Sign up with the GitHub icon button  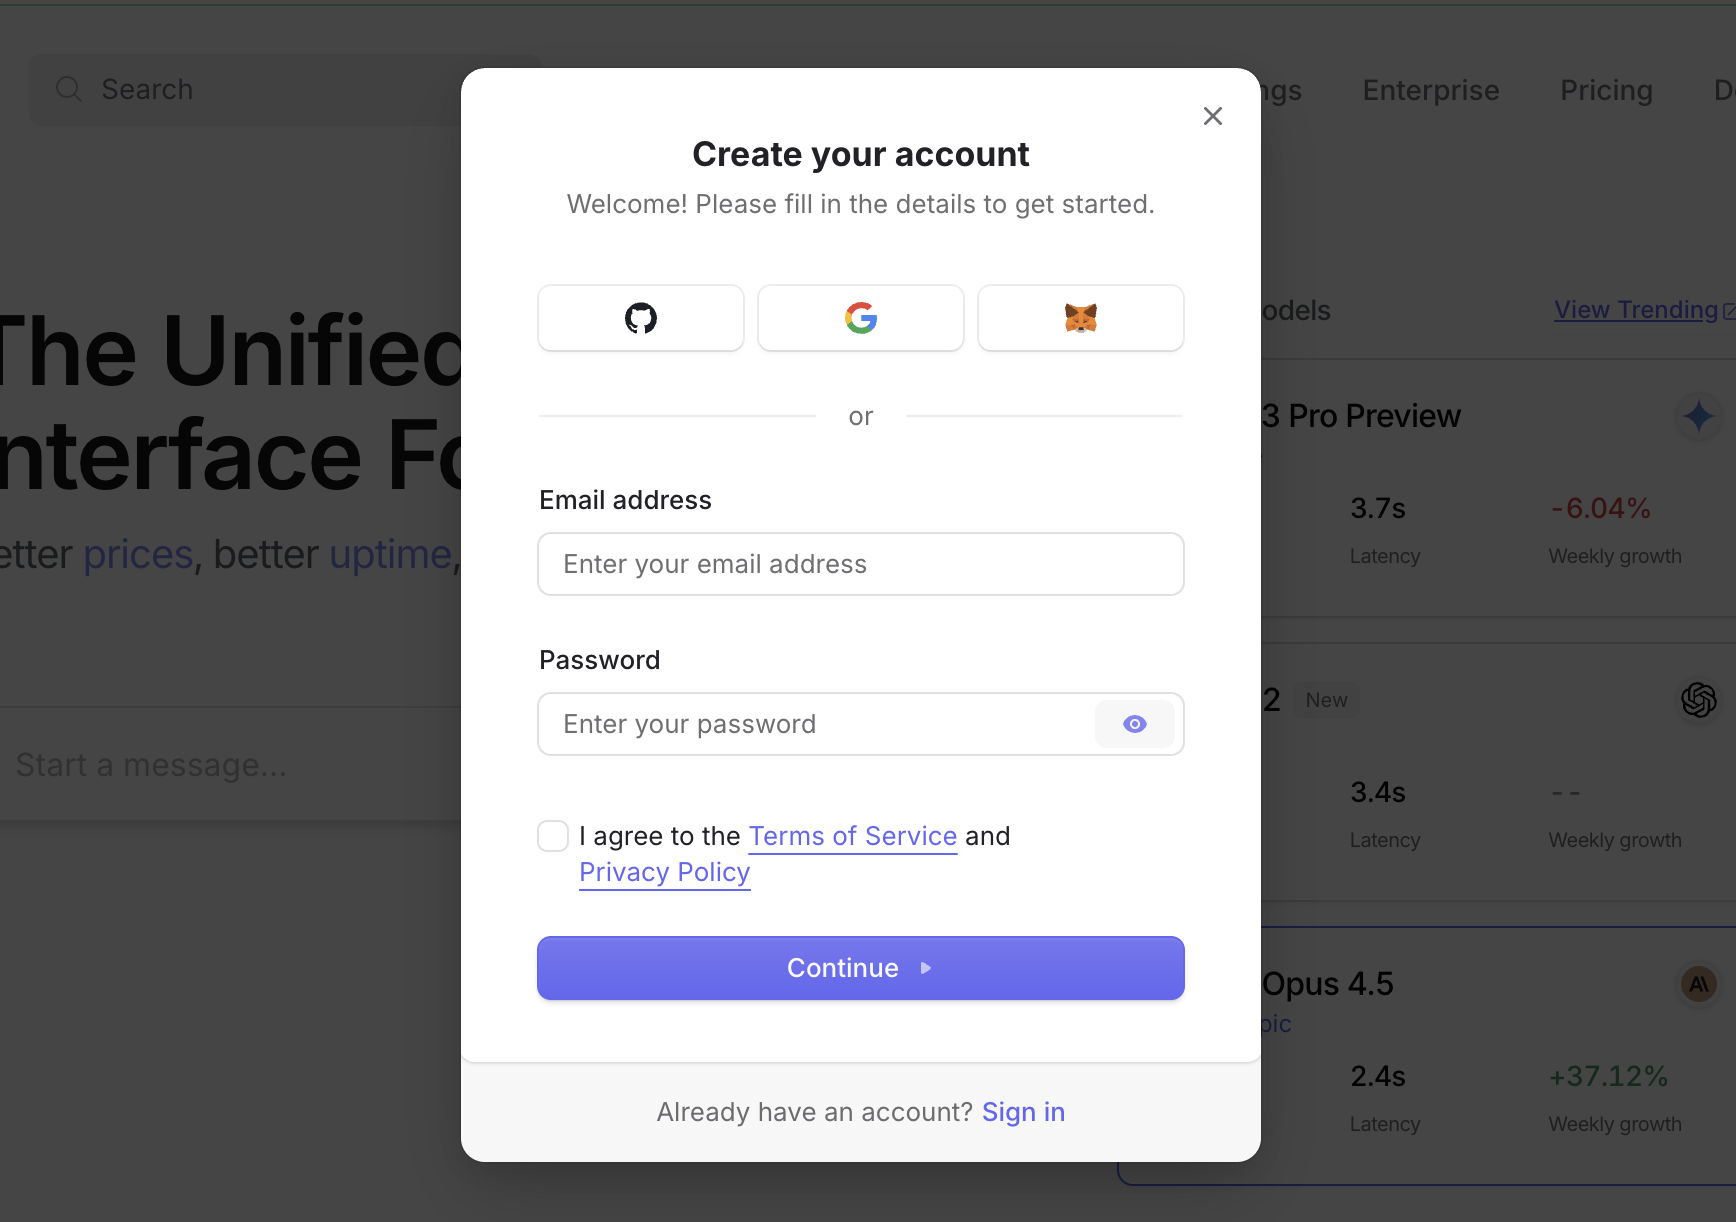pos(640,318)
